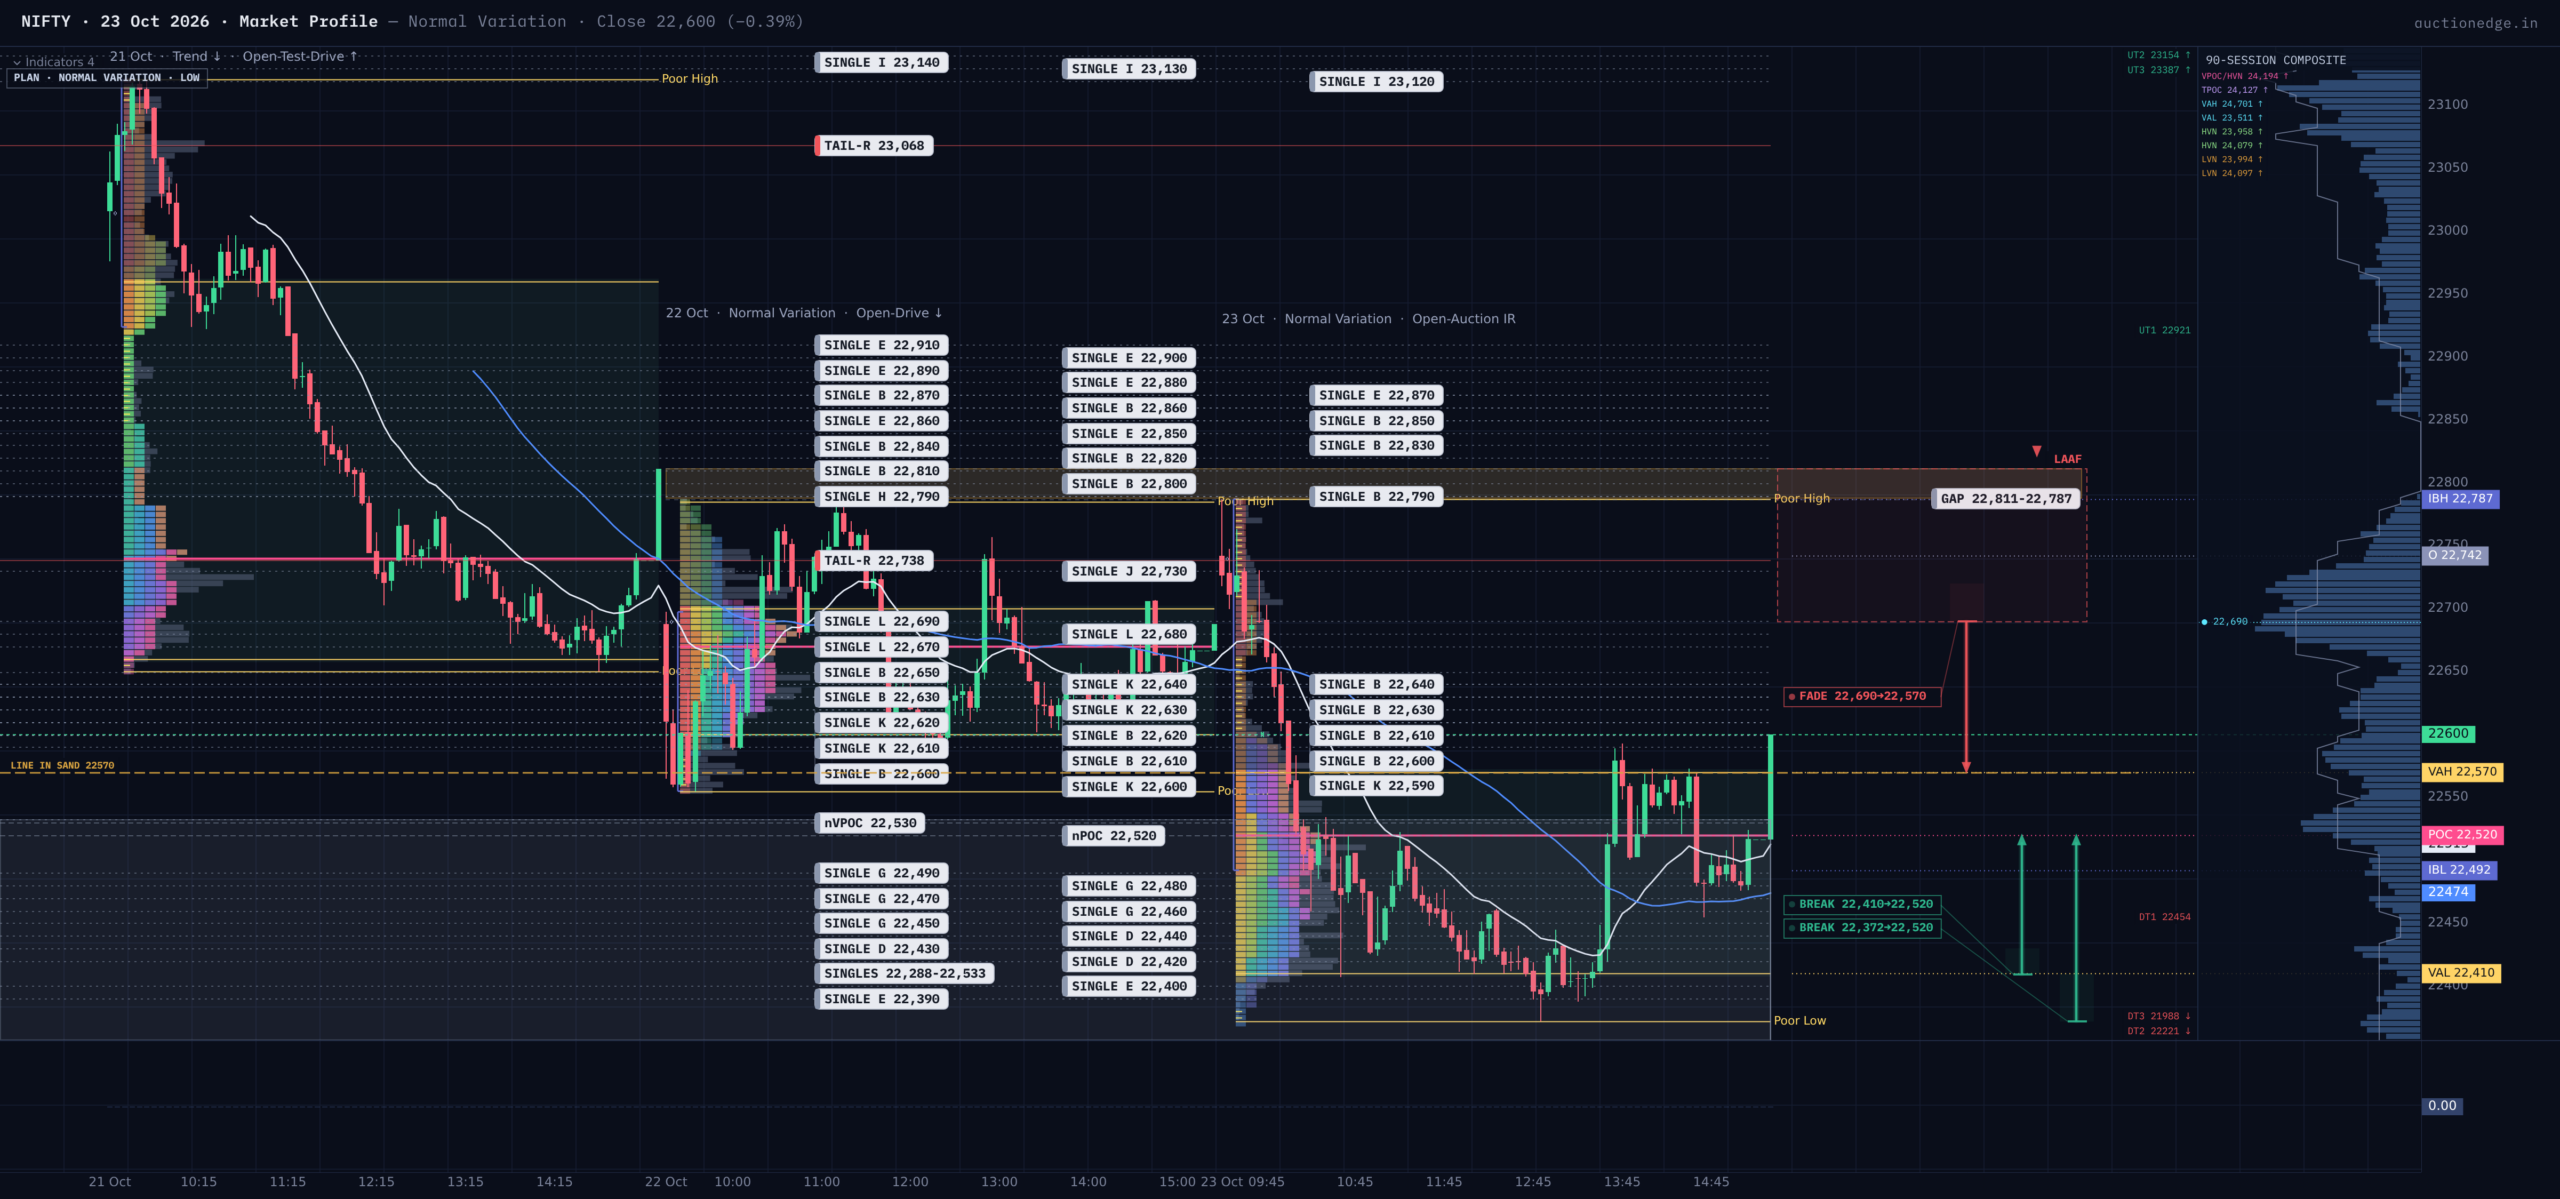Click the SINGLE E 22,910 label
Viewport: 2560px width, 1199px height.
click(x=882, y=346)
